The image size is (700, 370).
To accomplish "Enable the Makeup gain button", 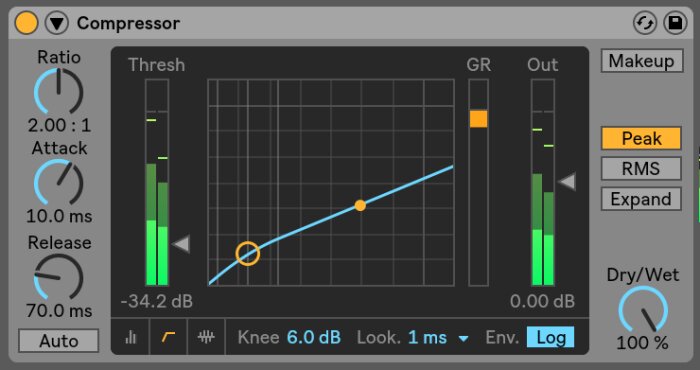I will coord(642,61).
